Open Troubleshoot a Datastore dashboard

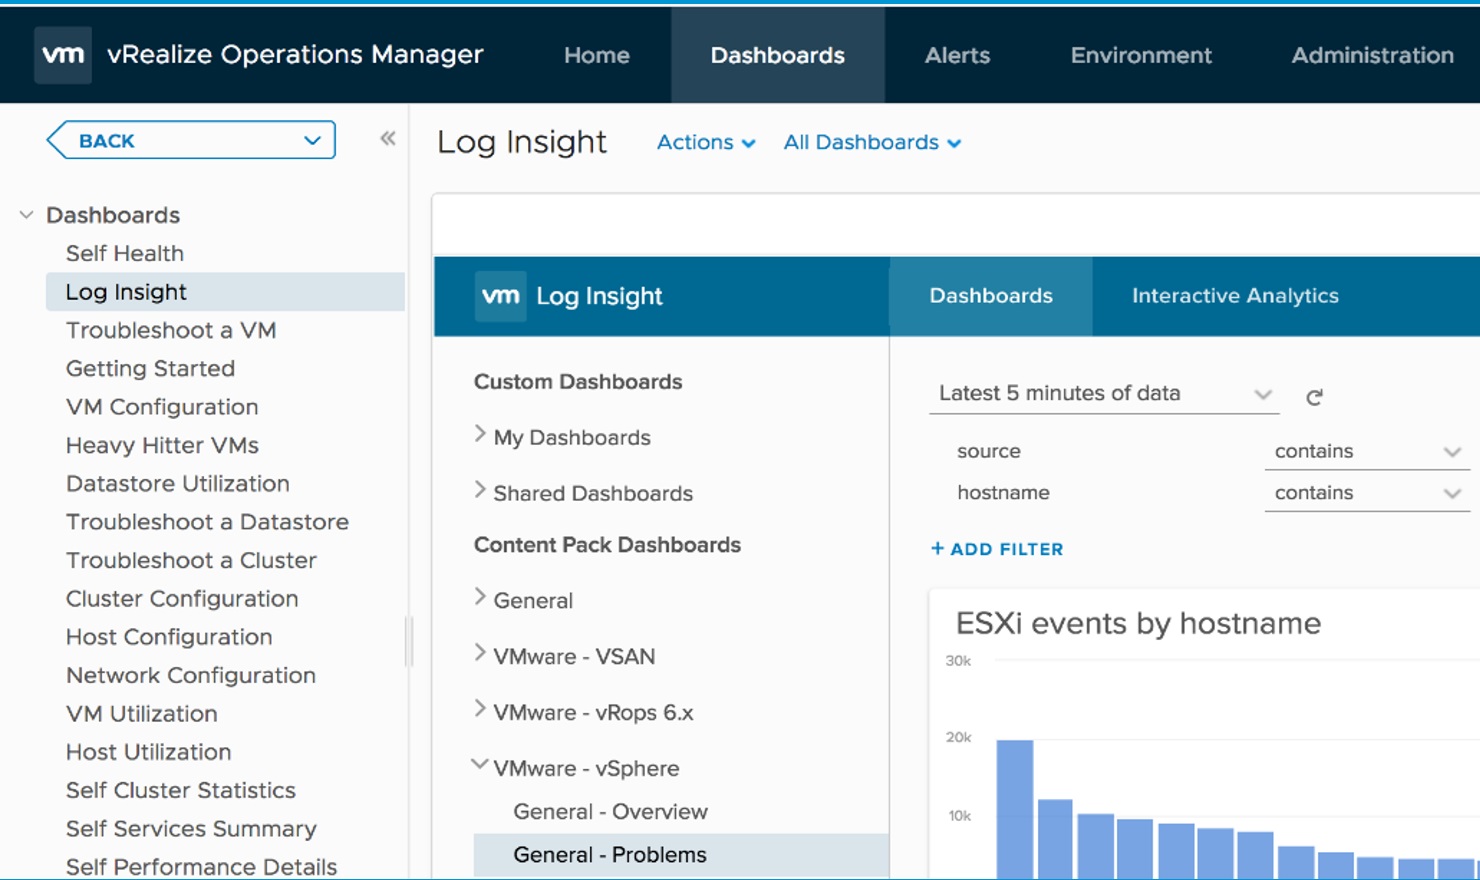pyautogui.click(x=207, y=522)
